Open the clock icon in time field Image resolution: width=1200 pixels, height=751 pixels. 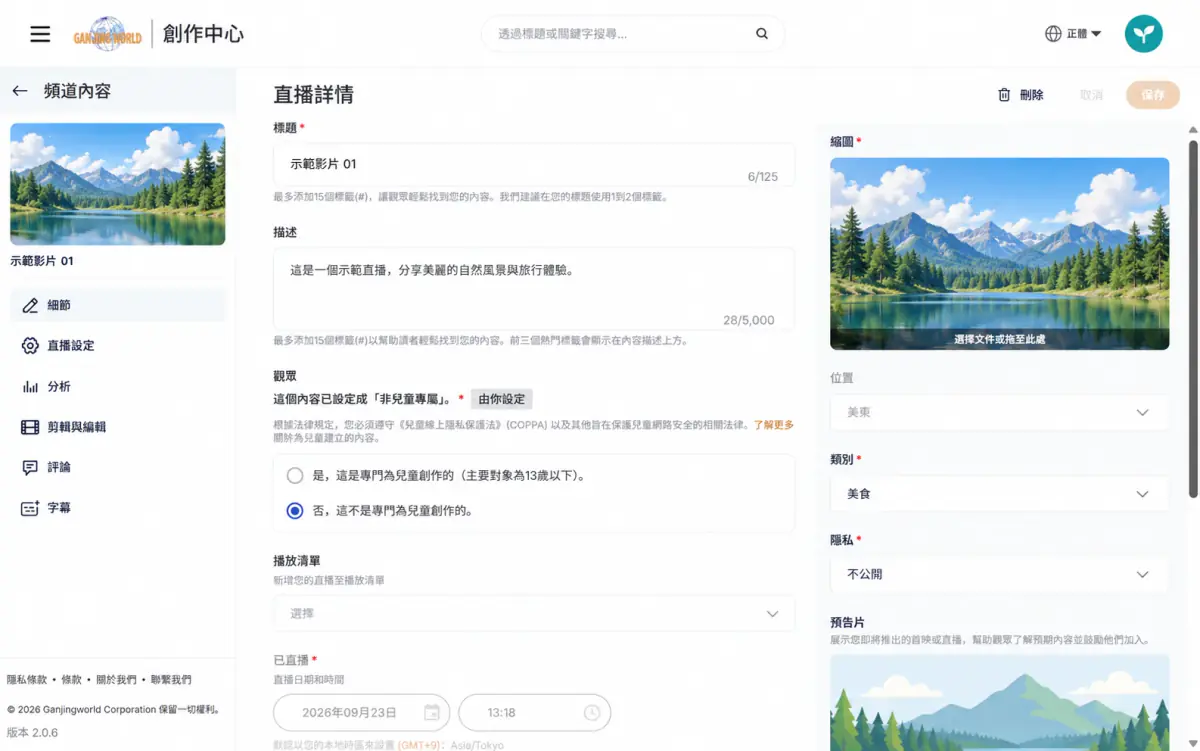[592, 713]
